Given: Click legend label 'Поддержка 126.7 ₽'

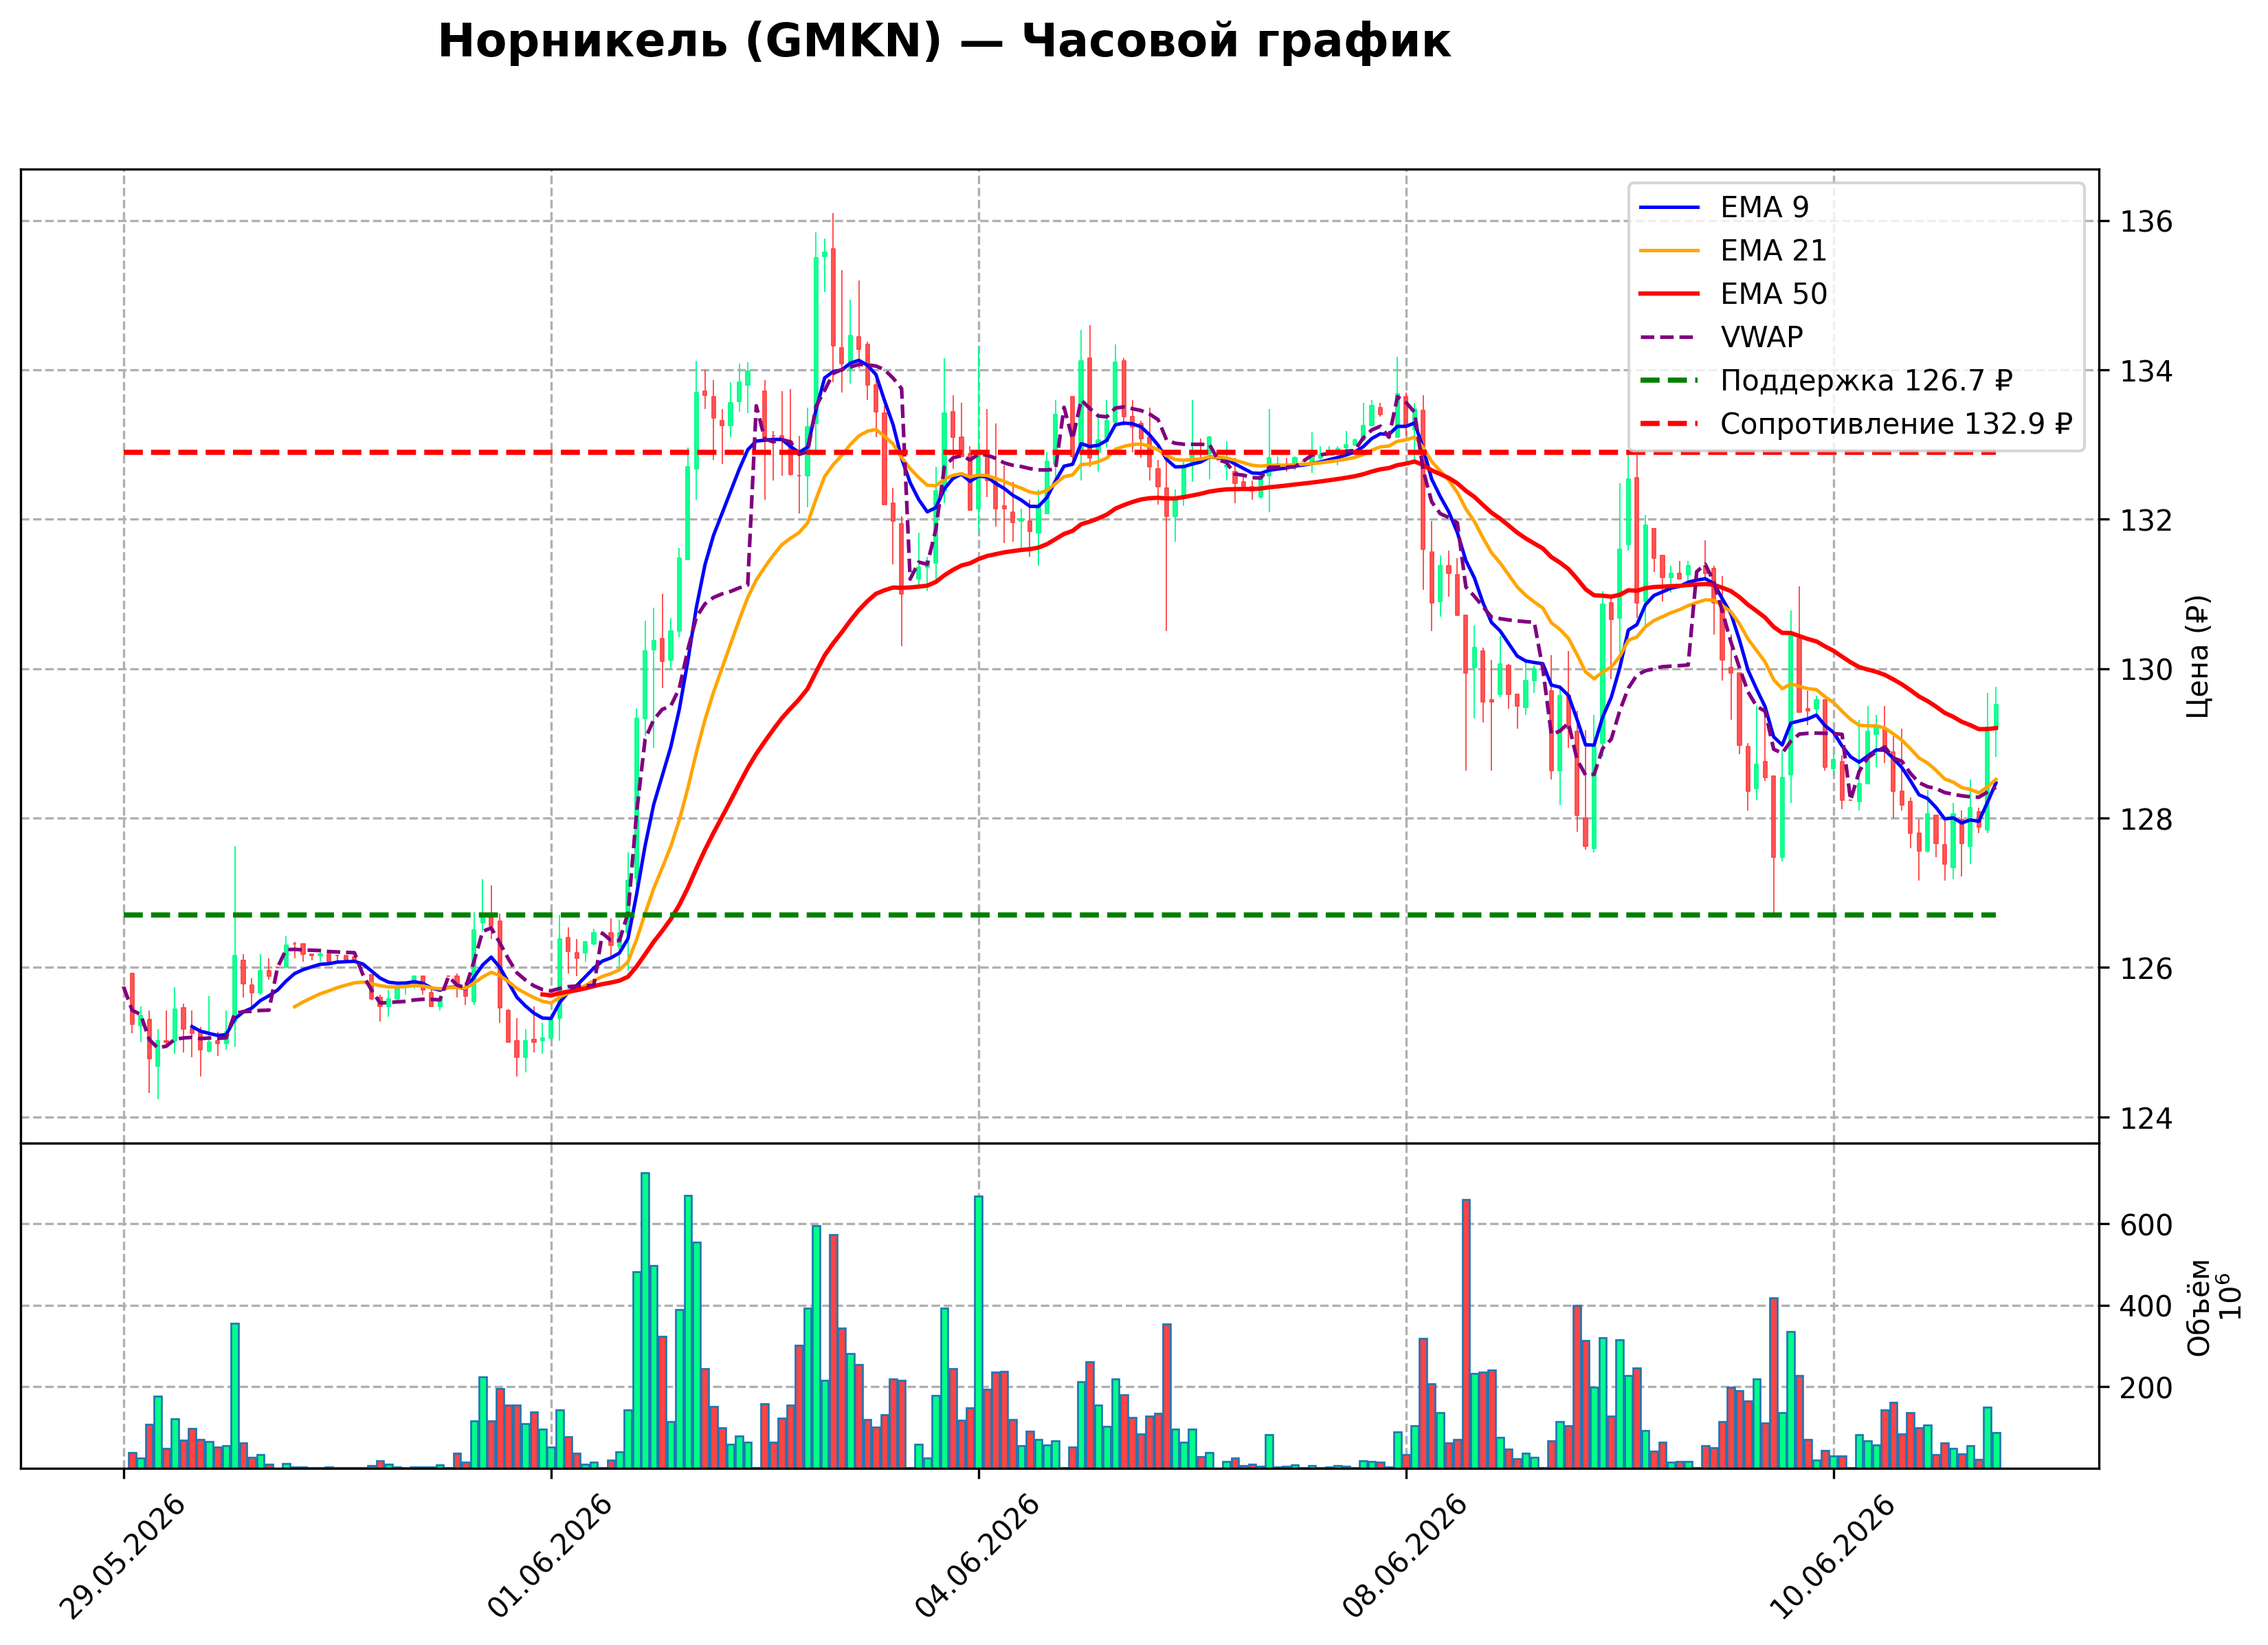Looking at the screenshot, I should (x=1866, y=381).
